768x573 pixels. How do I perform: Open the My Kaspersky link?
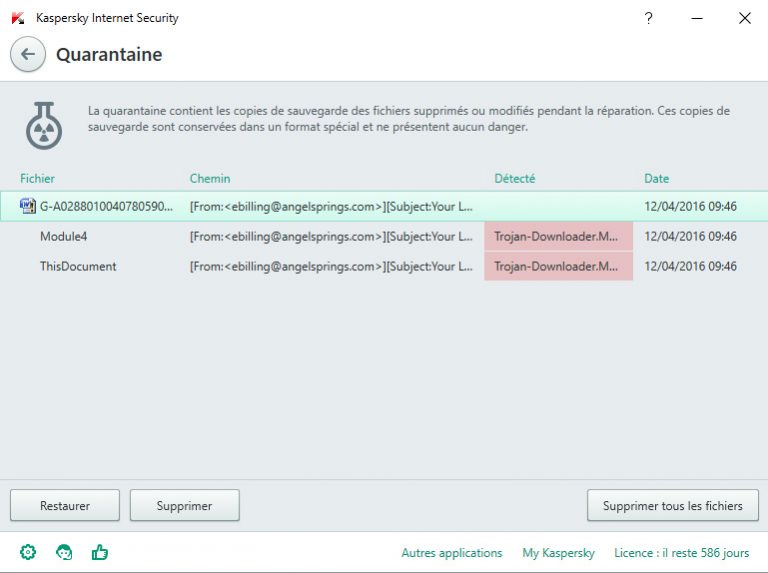point(558,553)
